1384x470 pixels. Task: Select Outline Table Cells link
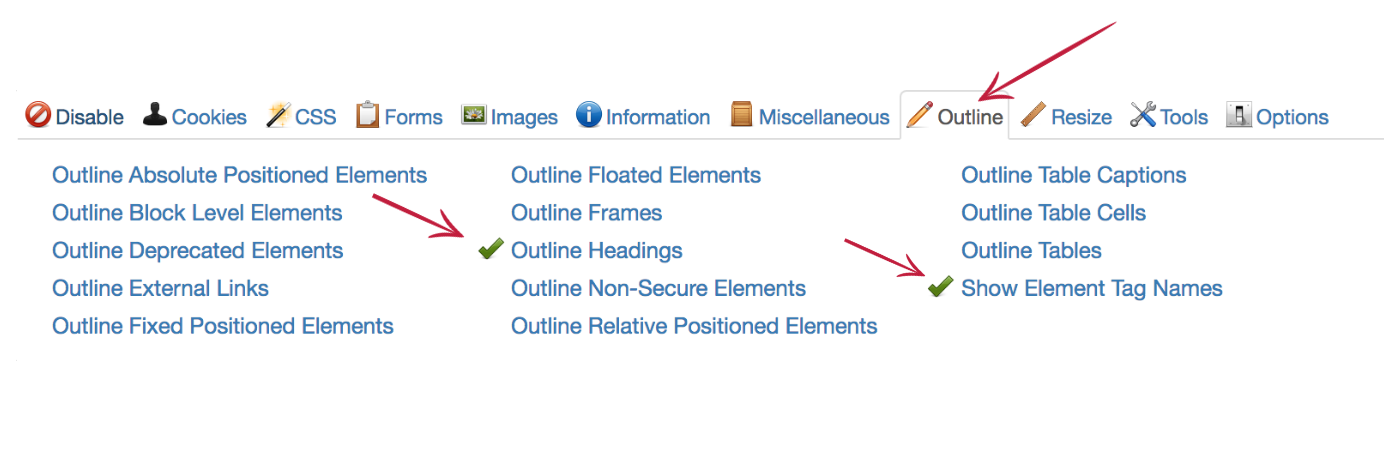point(1053,213)
